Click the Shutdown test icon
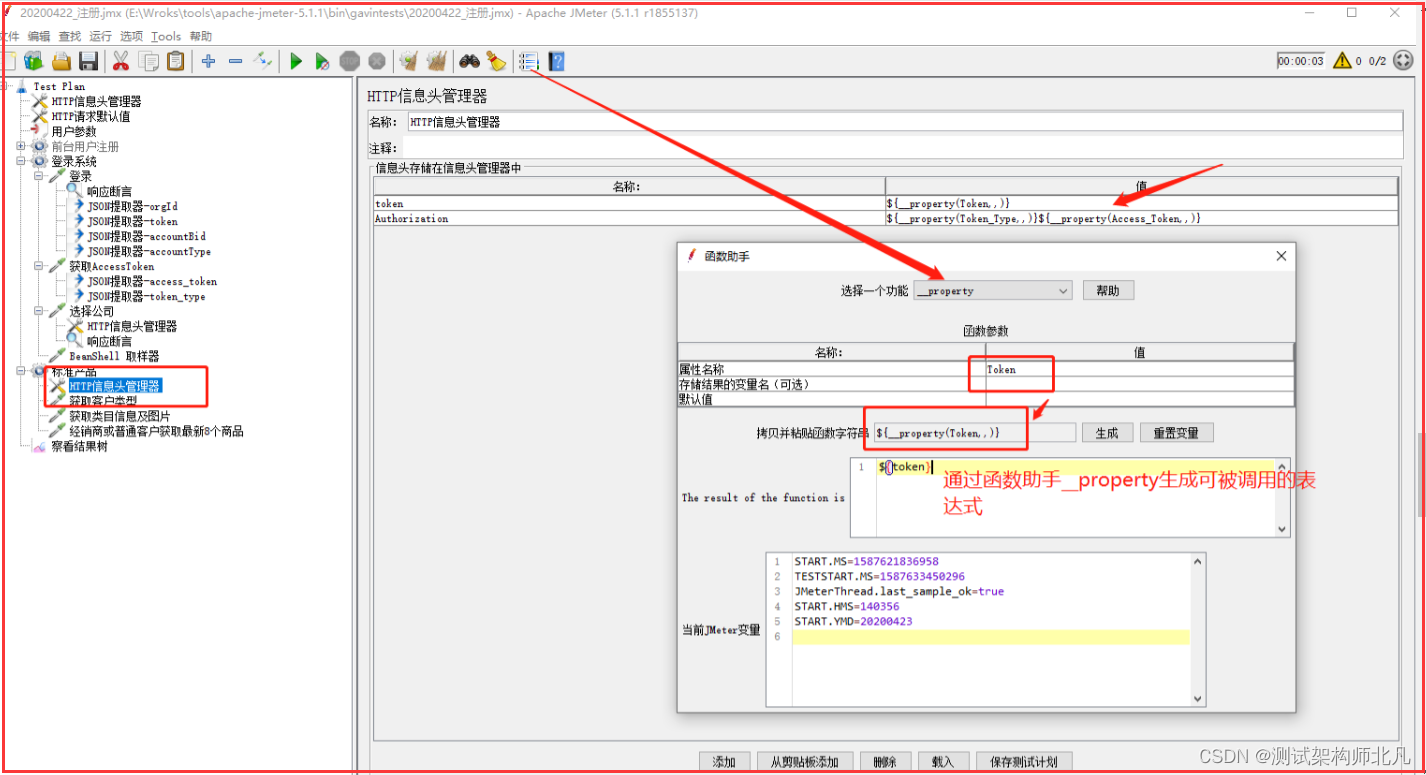Screen dimensions: 1426x775 [x=376, y=61]
